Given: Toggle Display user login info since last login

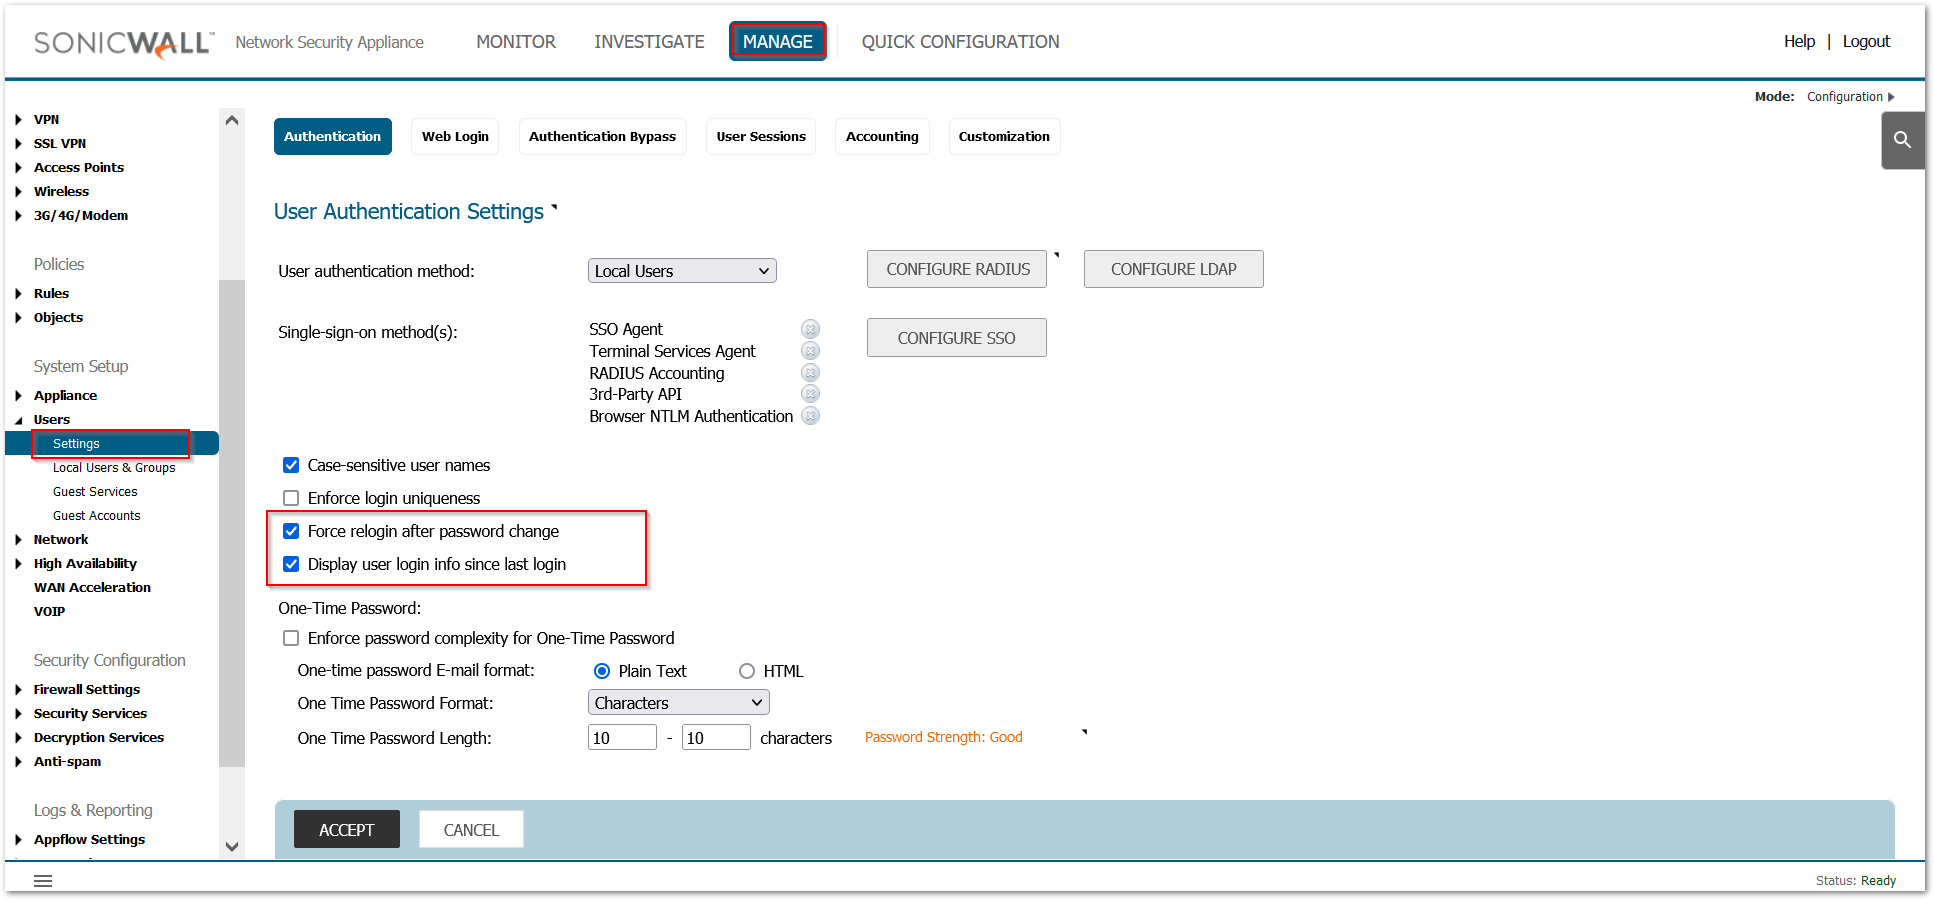Looking at the screenshot, I should (291, 564).
